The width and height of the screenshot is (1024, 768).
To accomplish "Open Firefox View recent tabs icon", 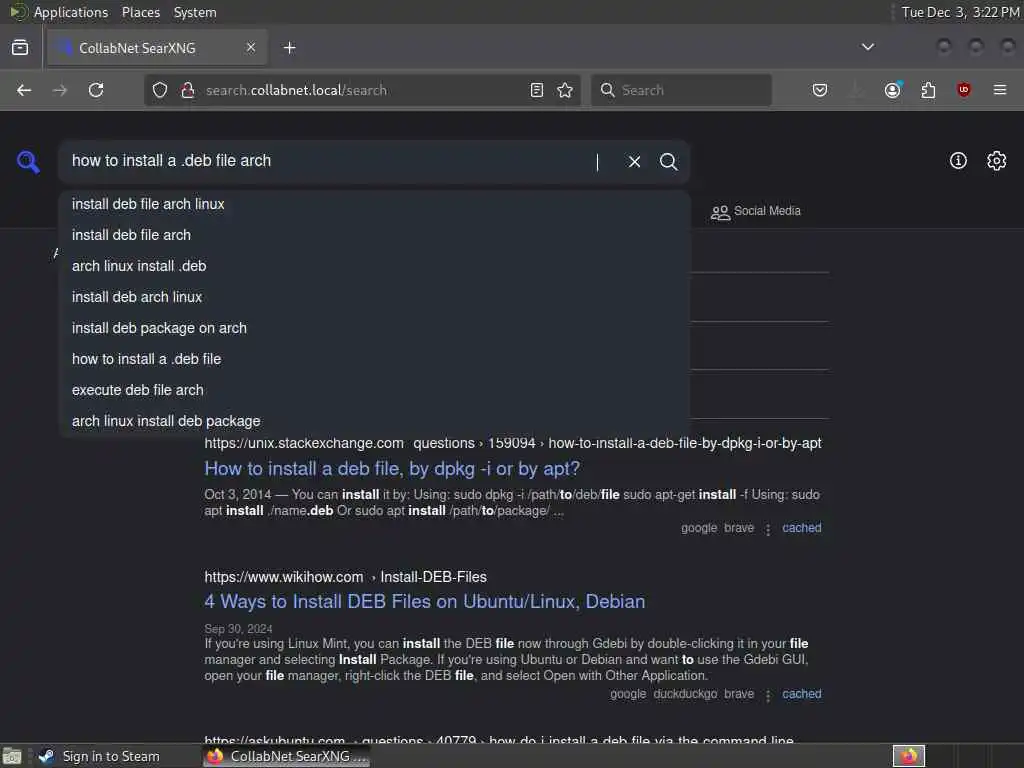I will tap(20, 48).
